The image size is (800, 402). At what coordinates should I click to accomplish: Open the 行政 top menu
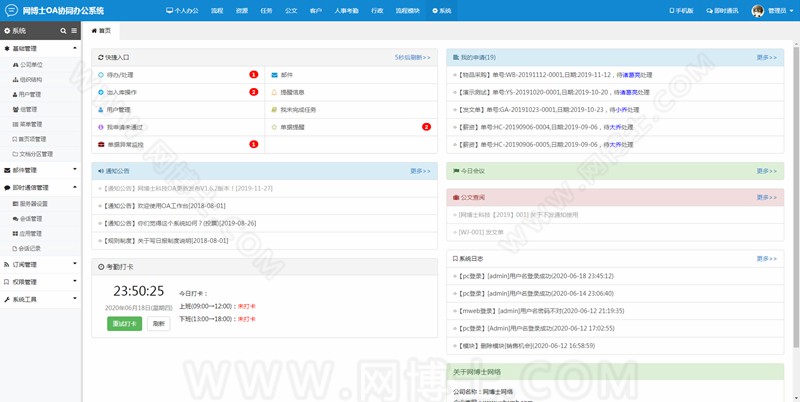(x=377, y=11)
